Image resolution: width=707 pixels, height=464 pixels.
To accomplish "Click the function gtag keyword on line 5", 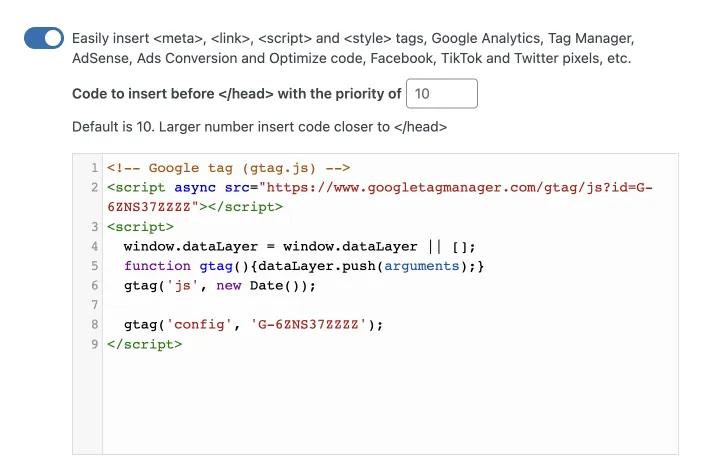I will click(179, 266).
